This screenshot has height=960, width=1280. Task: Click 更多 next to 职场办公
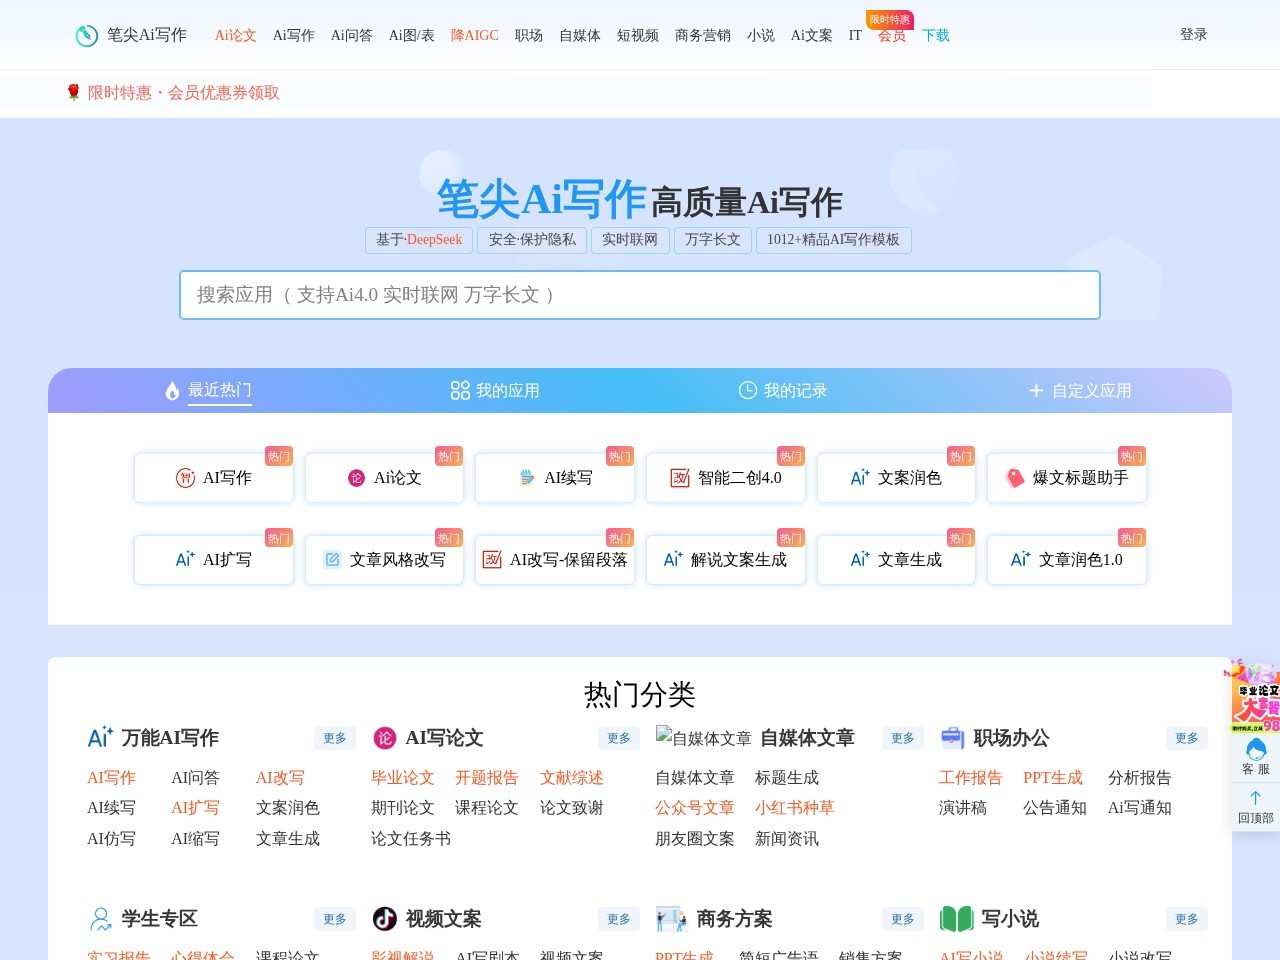point(1187,738)
